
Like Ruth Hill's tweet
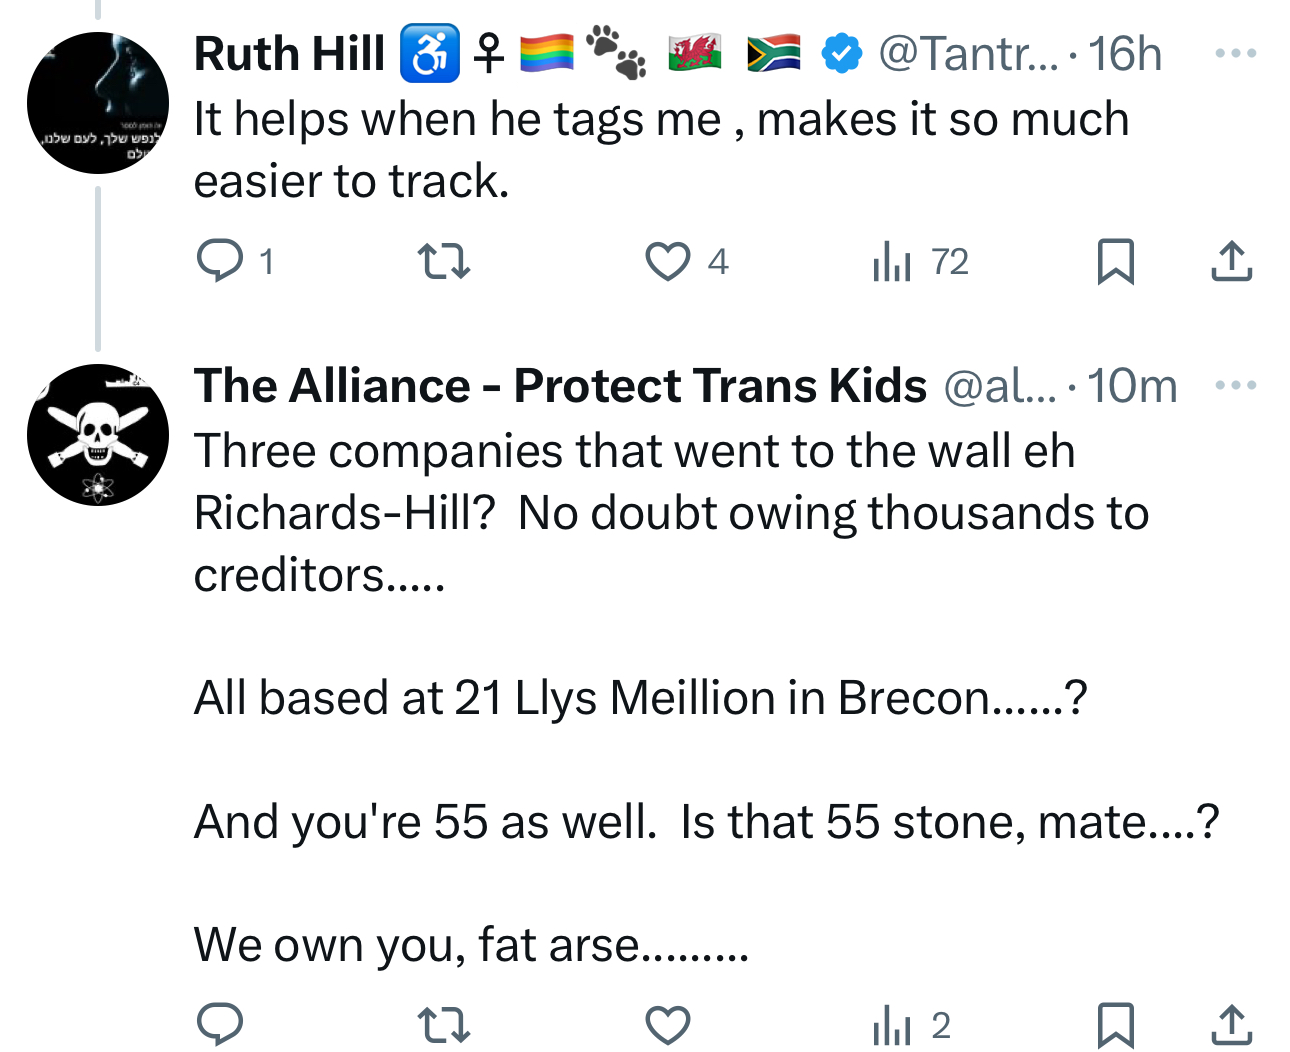[x=667, y=262]
